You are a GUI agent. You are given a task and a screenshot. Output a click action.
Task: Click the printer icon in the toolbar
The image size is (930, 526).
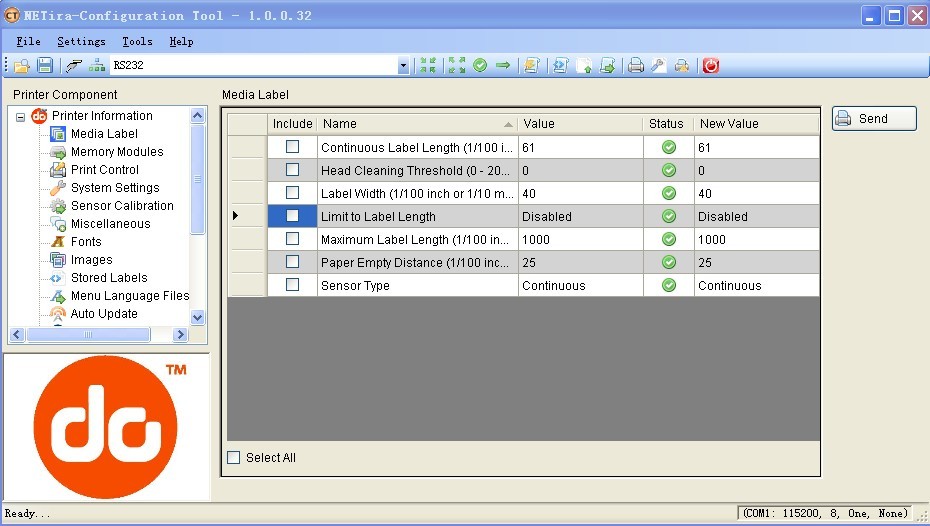tap(635, 65)
